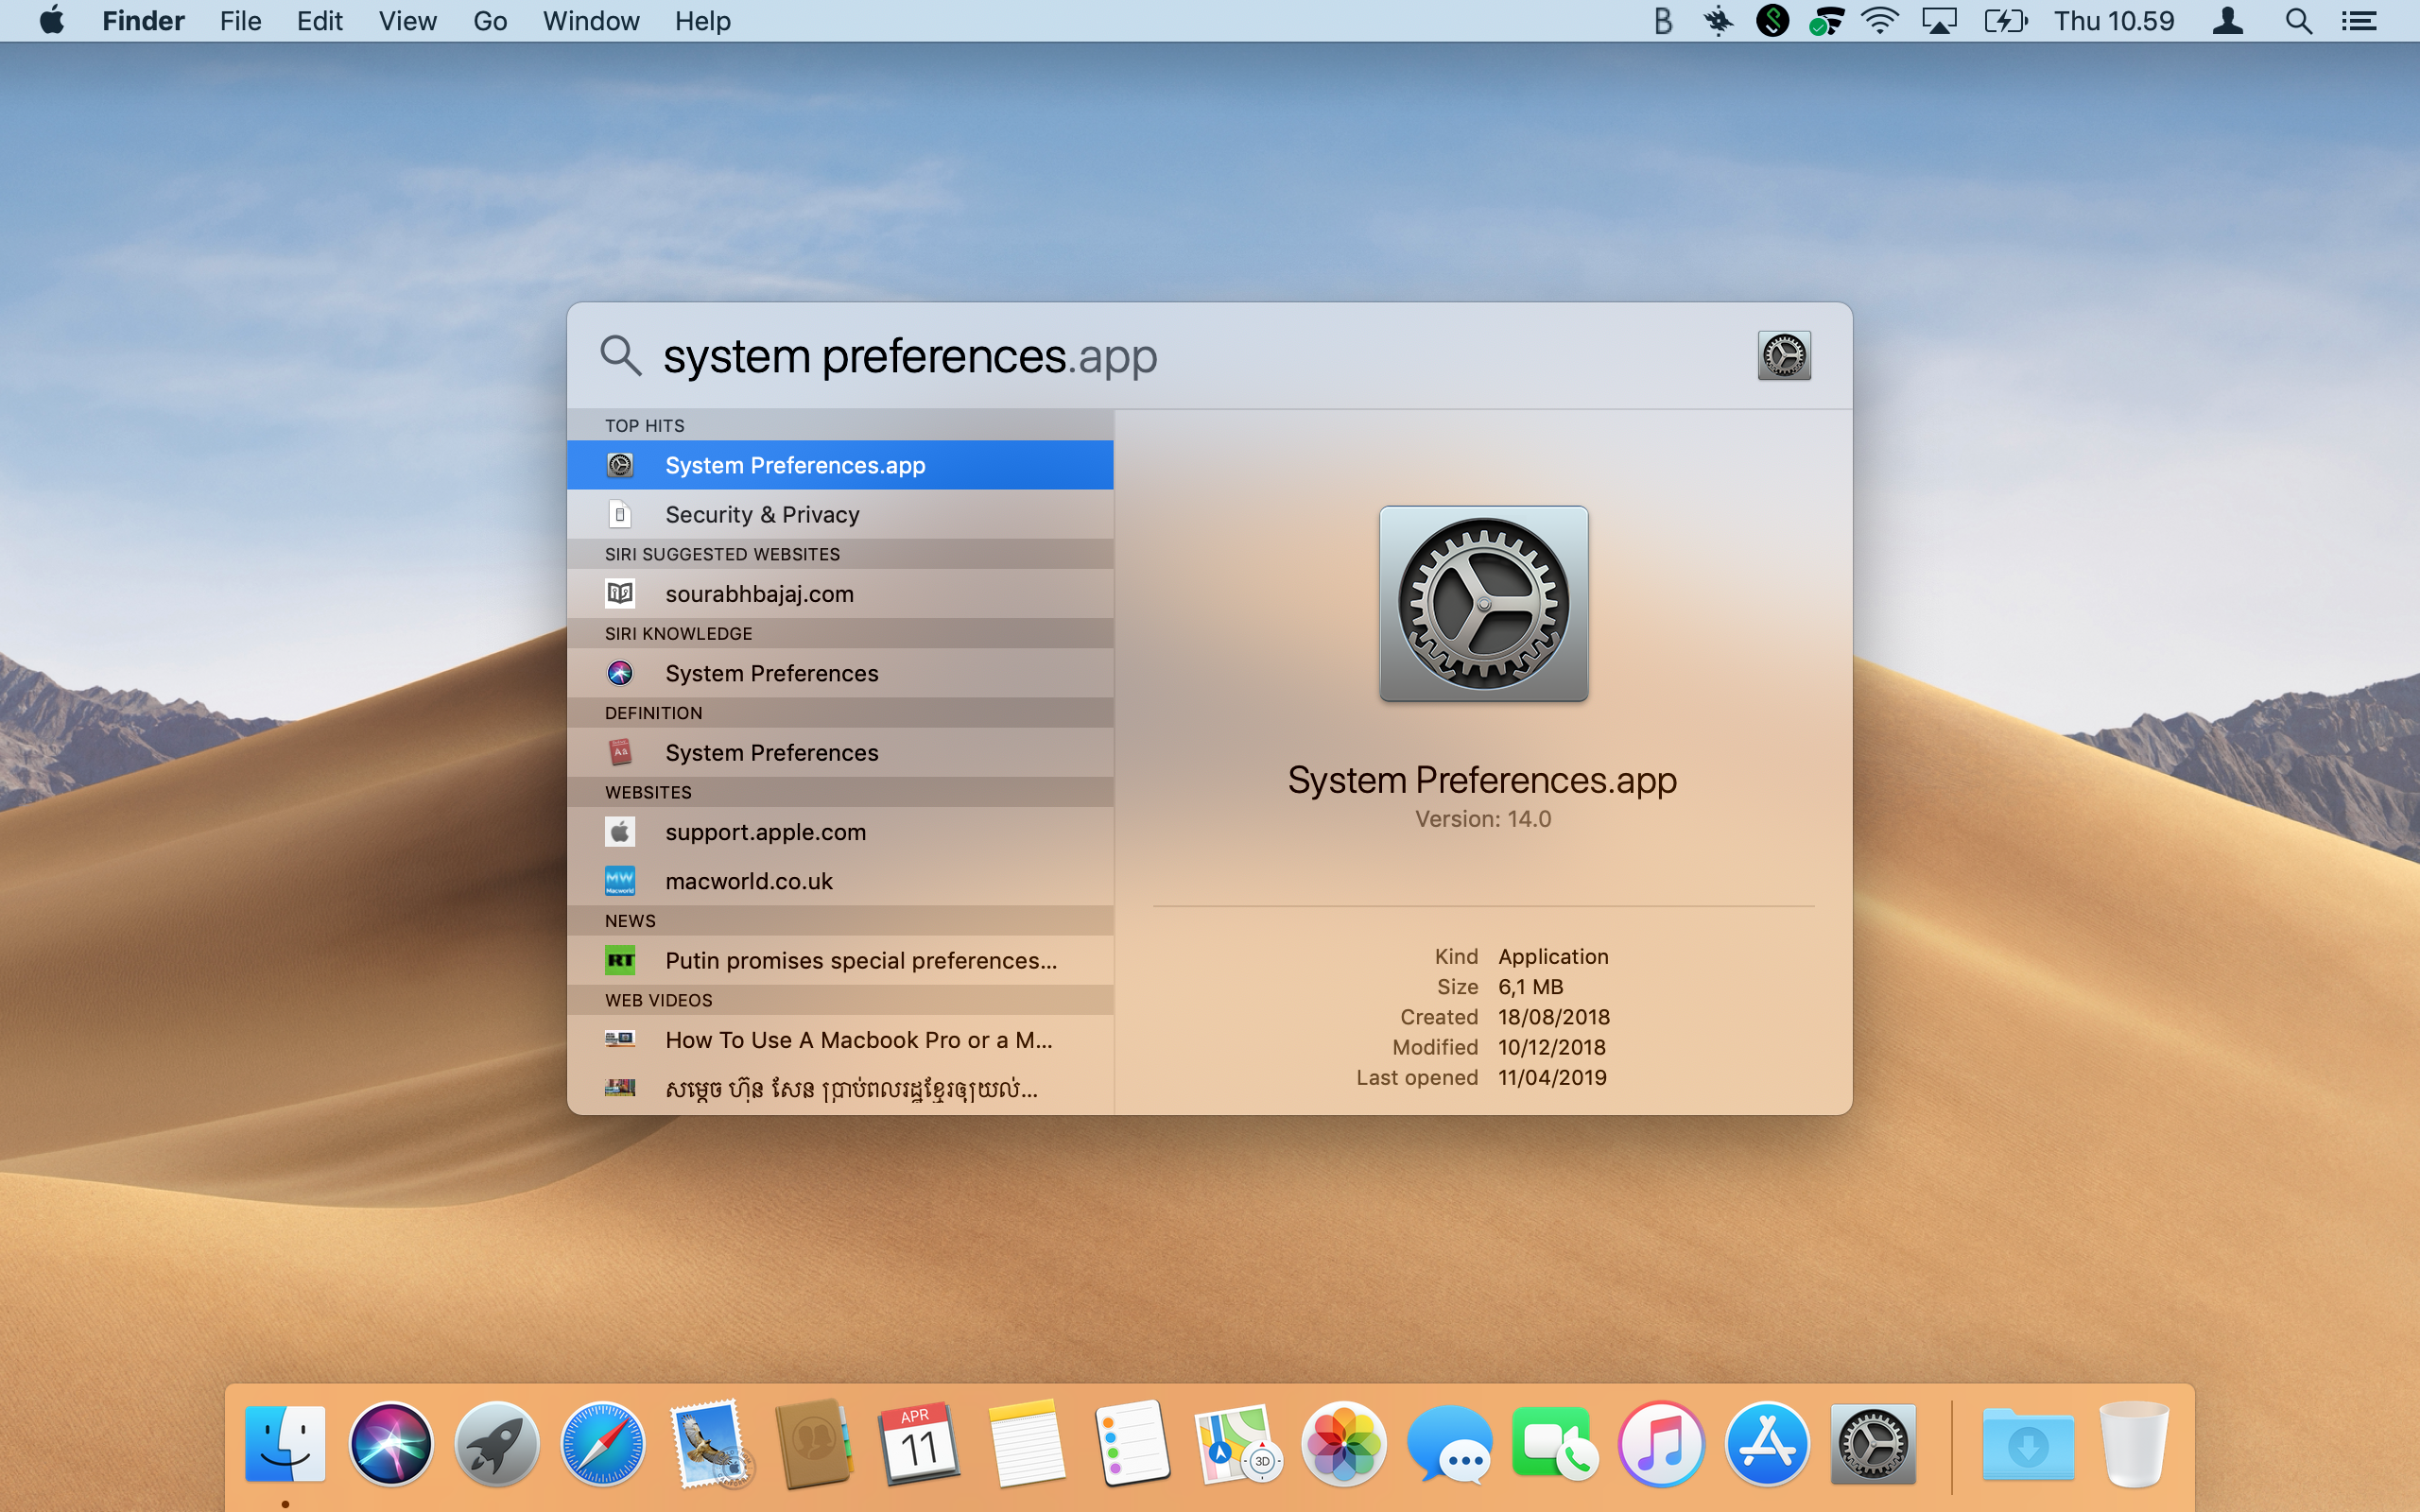This screenshot has width=2420, height=1512.
Task: Click the Last opened date 11/04/2019
Action: coord(1552,1077)
